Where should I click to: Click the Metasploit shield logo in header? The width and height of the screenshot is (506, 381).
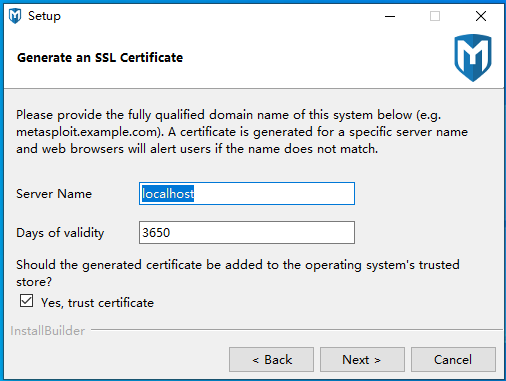click(x=473, y=58)
